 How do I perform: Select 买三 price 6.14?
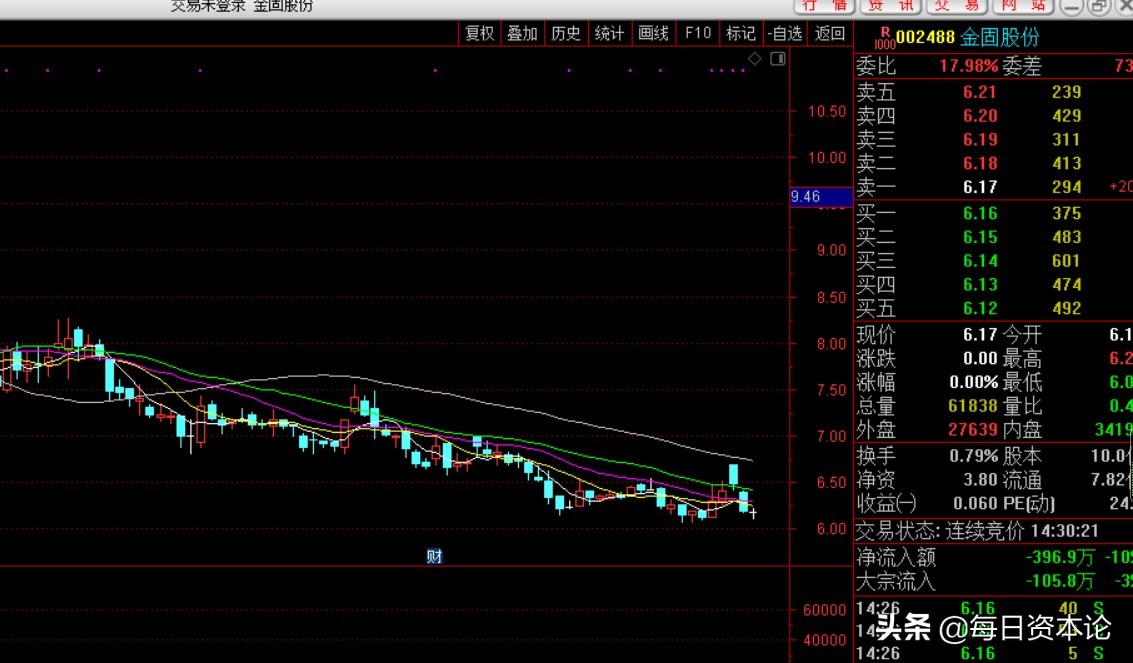(x=980, y=261)
